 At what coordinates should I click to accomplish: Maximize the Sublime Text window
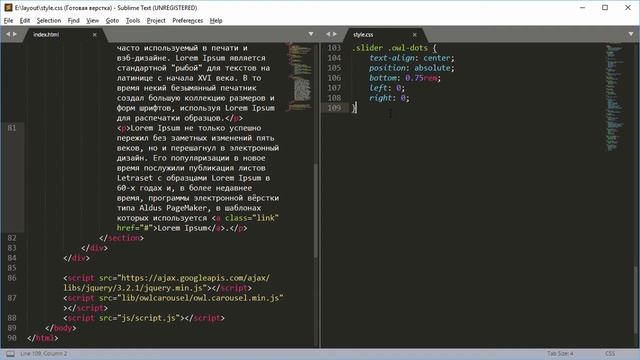(x=605, y=7)
